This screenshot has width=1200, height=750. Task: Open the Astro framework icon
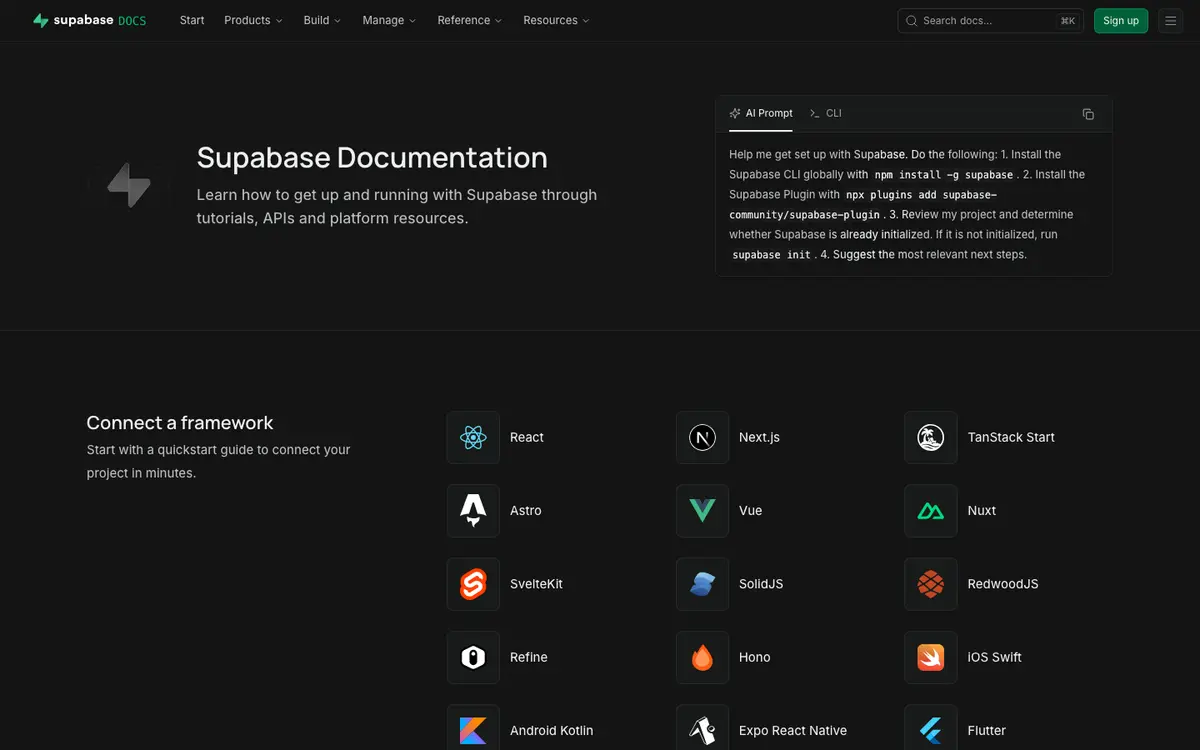click(473, 510)
